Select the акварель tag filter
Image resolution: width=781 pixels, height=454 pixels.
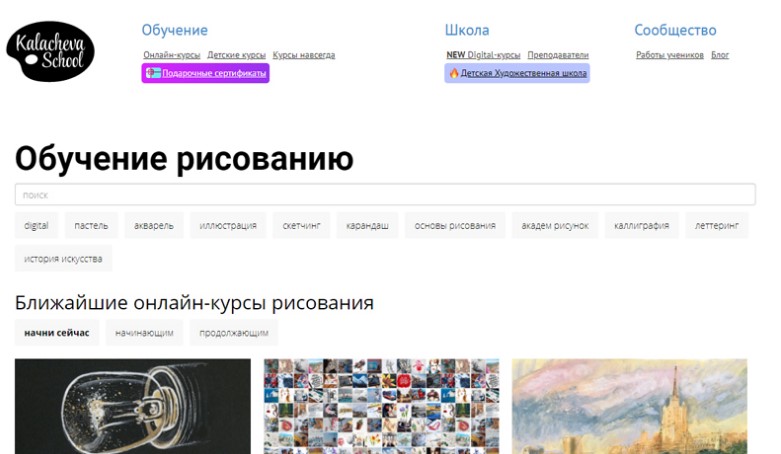(x=154, y=226)
